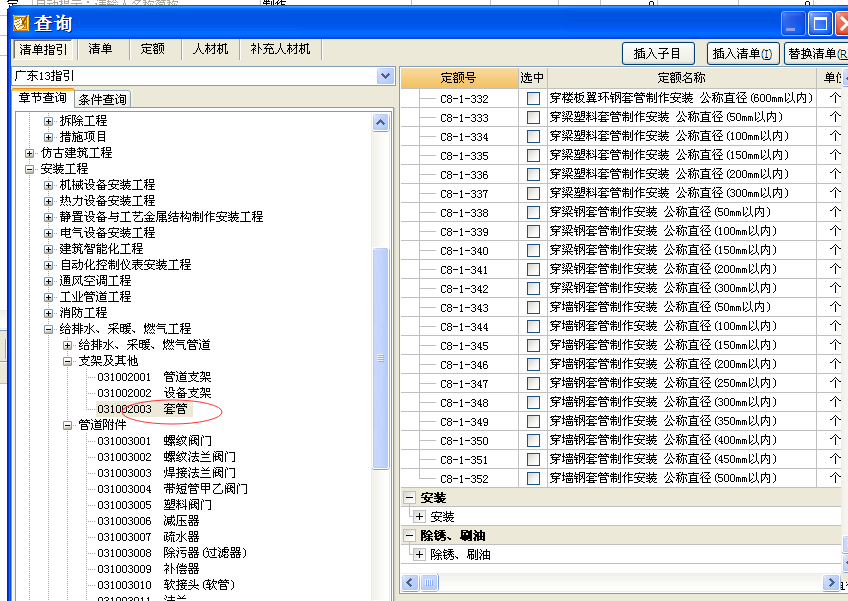Collapse the 给排水、采暖、燃气工程 node

coord(48,329)
